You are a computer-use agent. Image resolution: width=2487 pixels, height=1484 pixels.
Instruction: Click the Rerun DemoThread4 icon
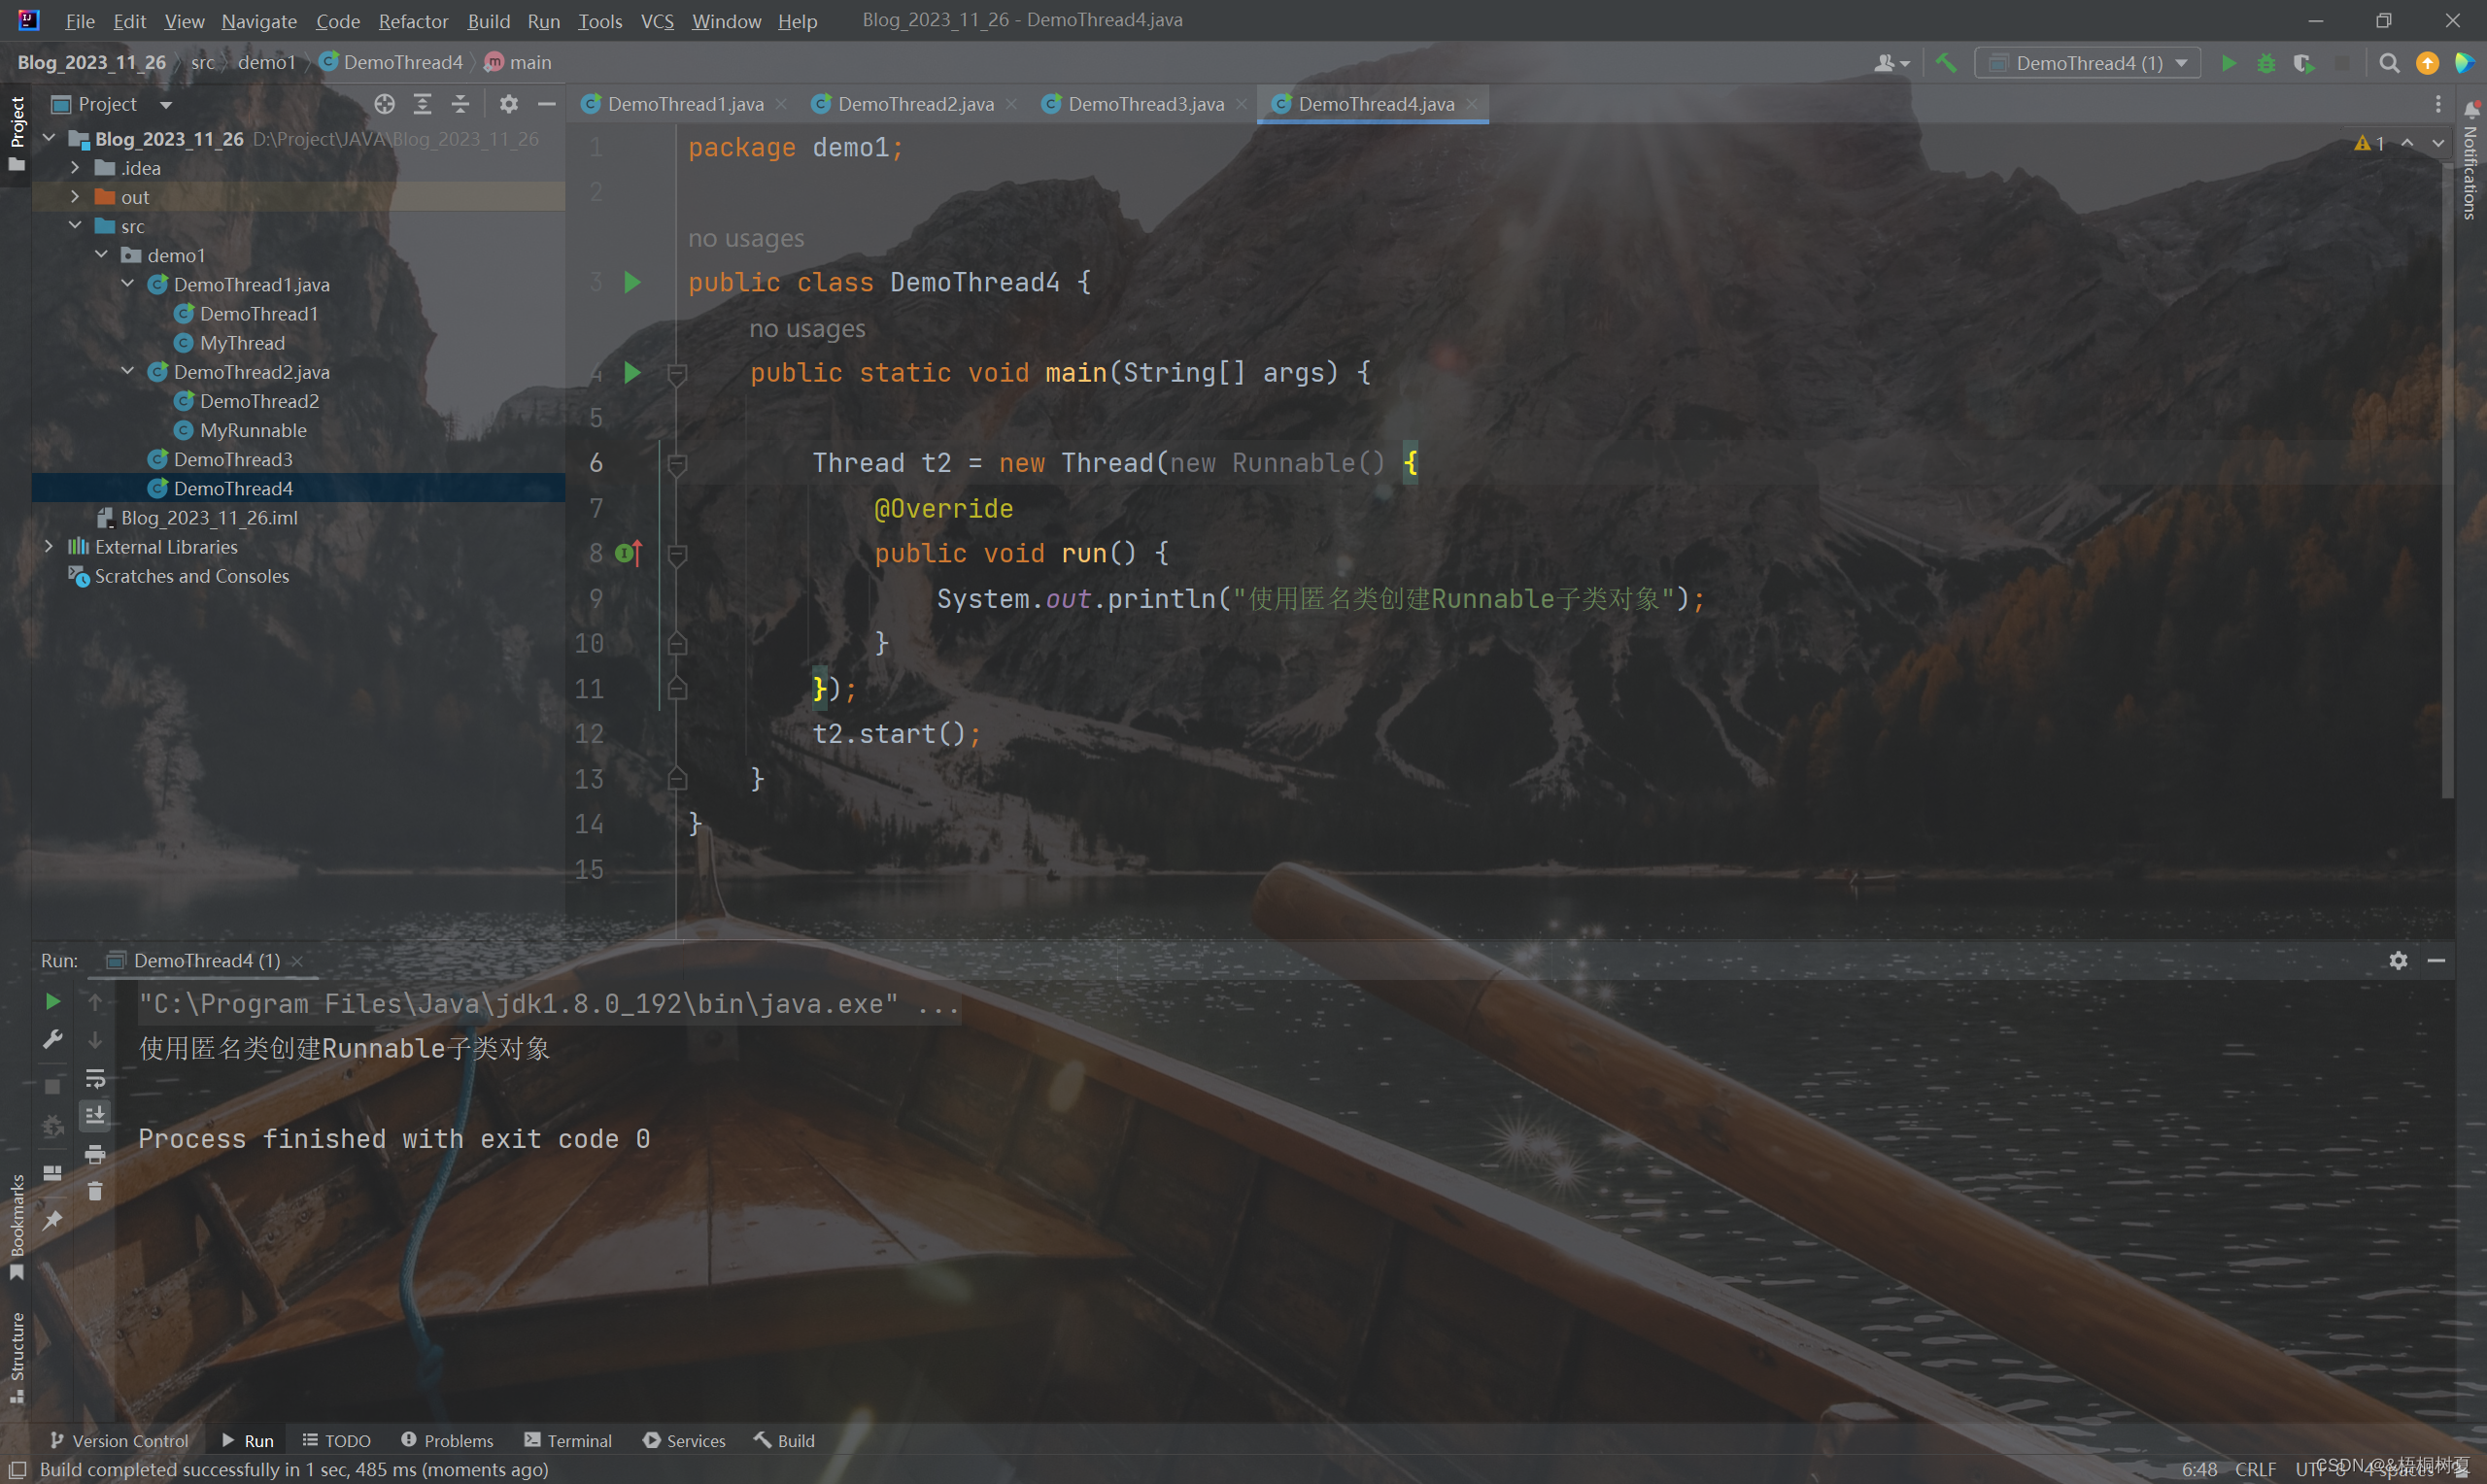(x=53, y=1001)
